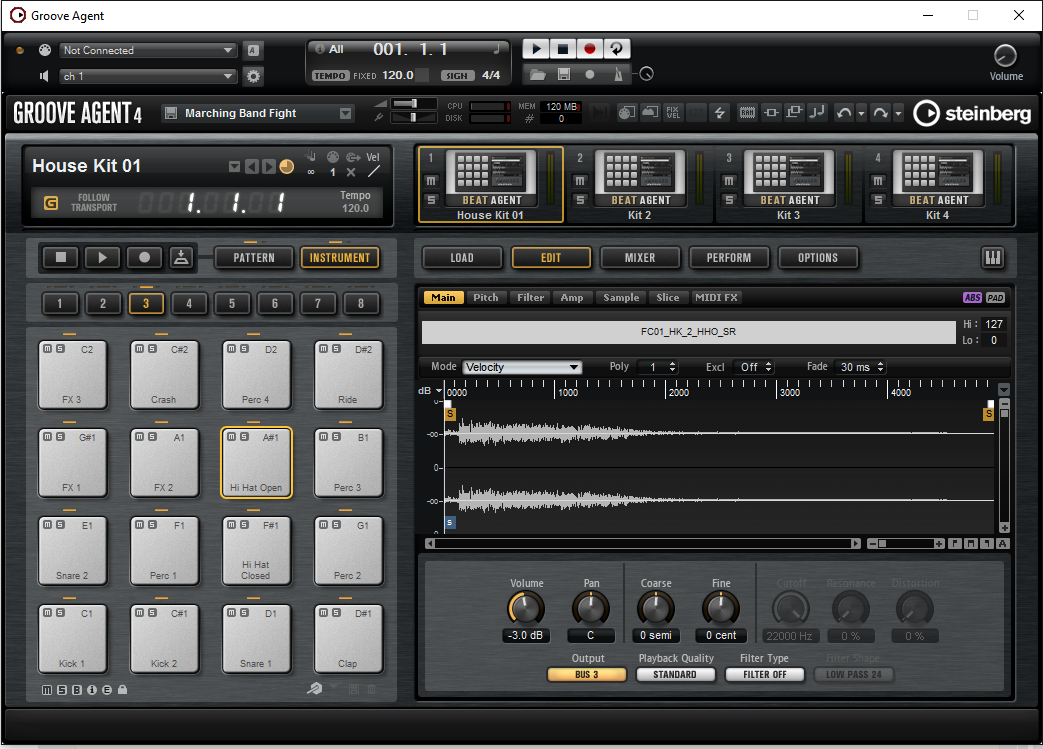
Task: Toggle the purple ABS button
Action: point(972,297)
